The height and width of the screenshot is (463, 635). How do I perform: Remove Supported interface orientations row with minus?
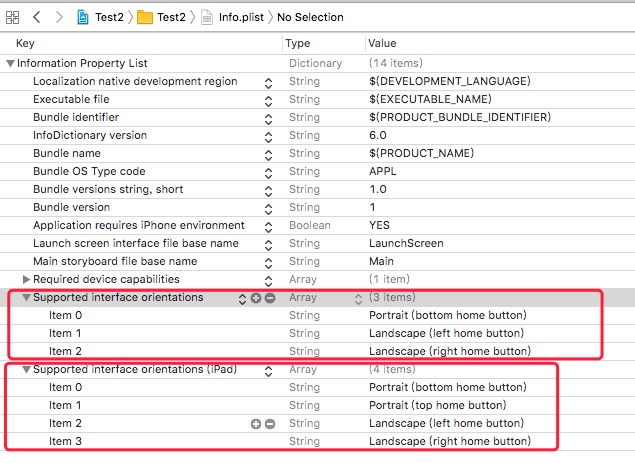click(269, 298)
